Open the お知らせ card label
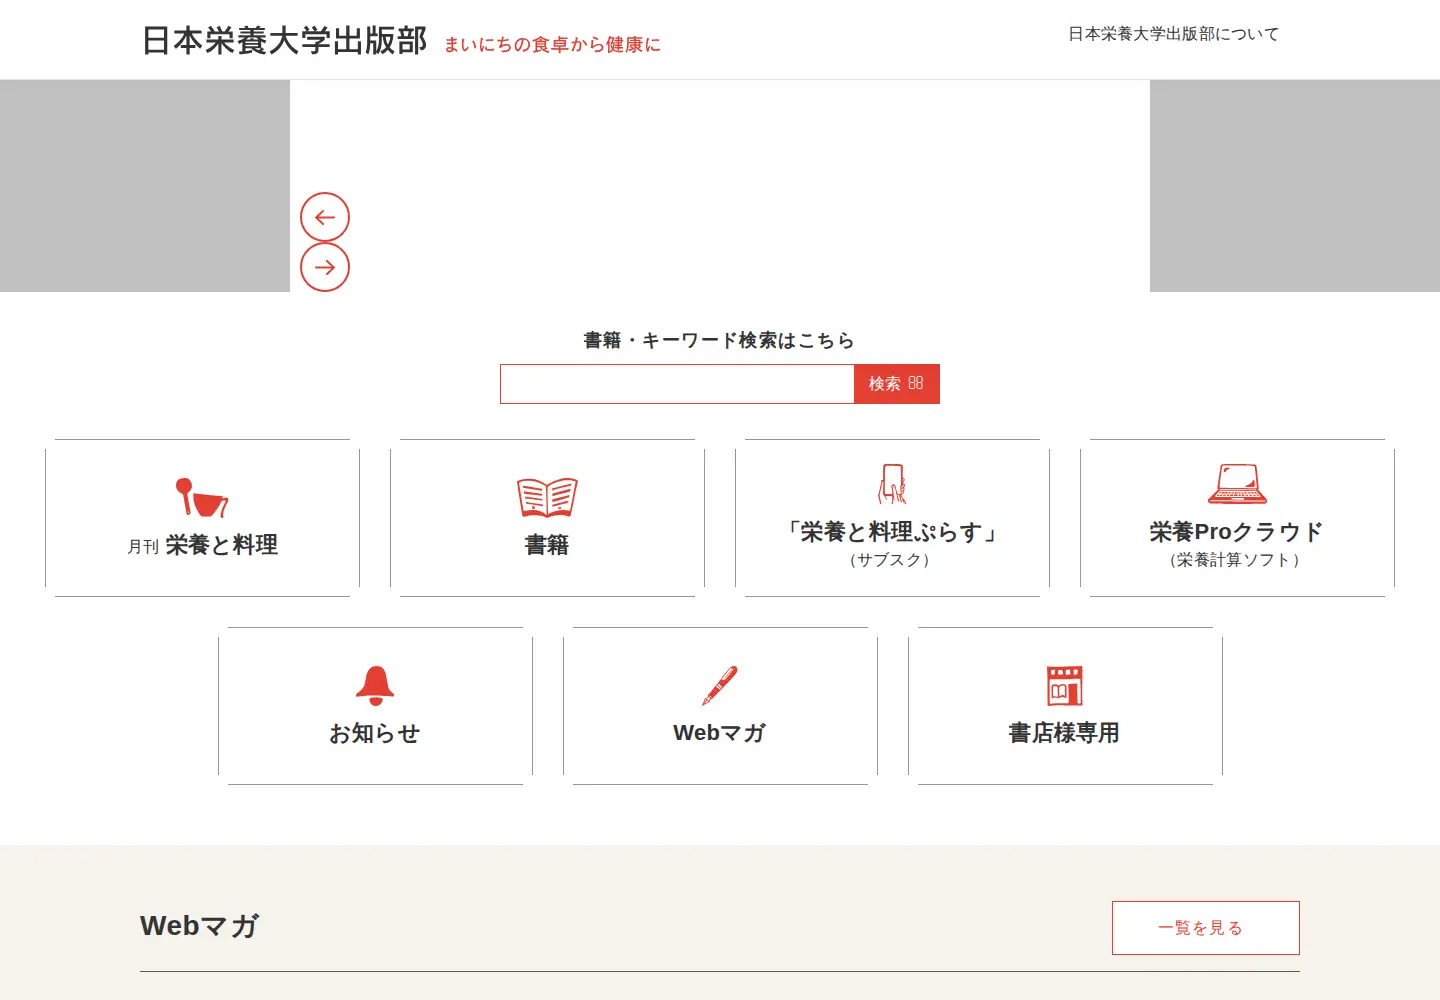Screen dimensions: 1440x1000 pyautogui.click(x=375, y=733)
